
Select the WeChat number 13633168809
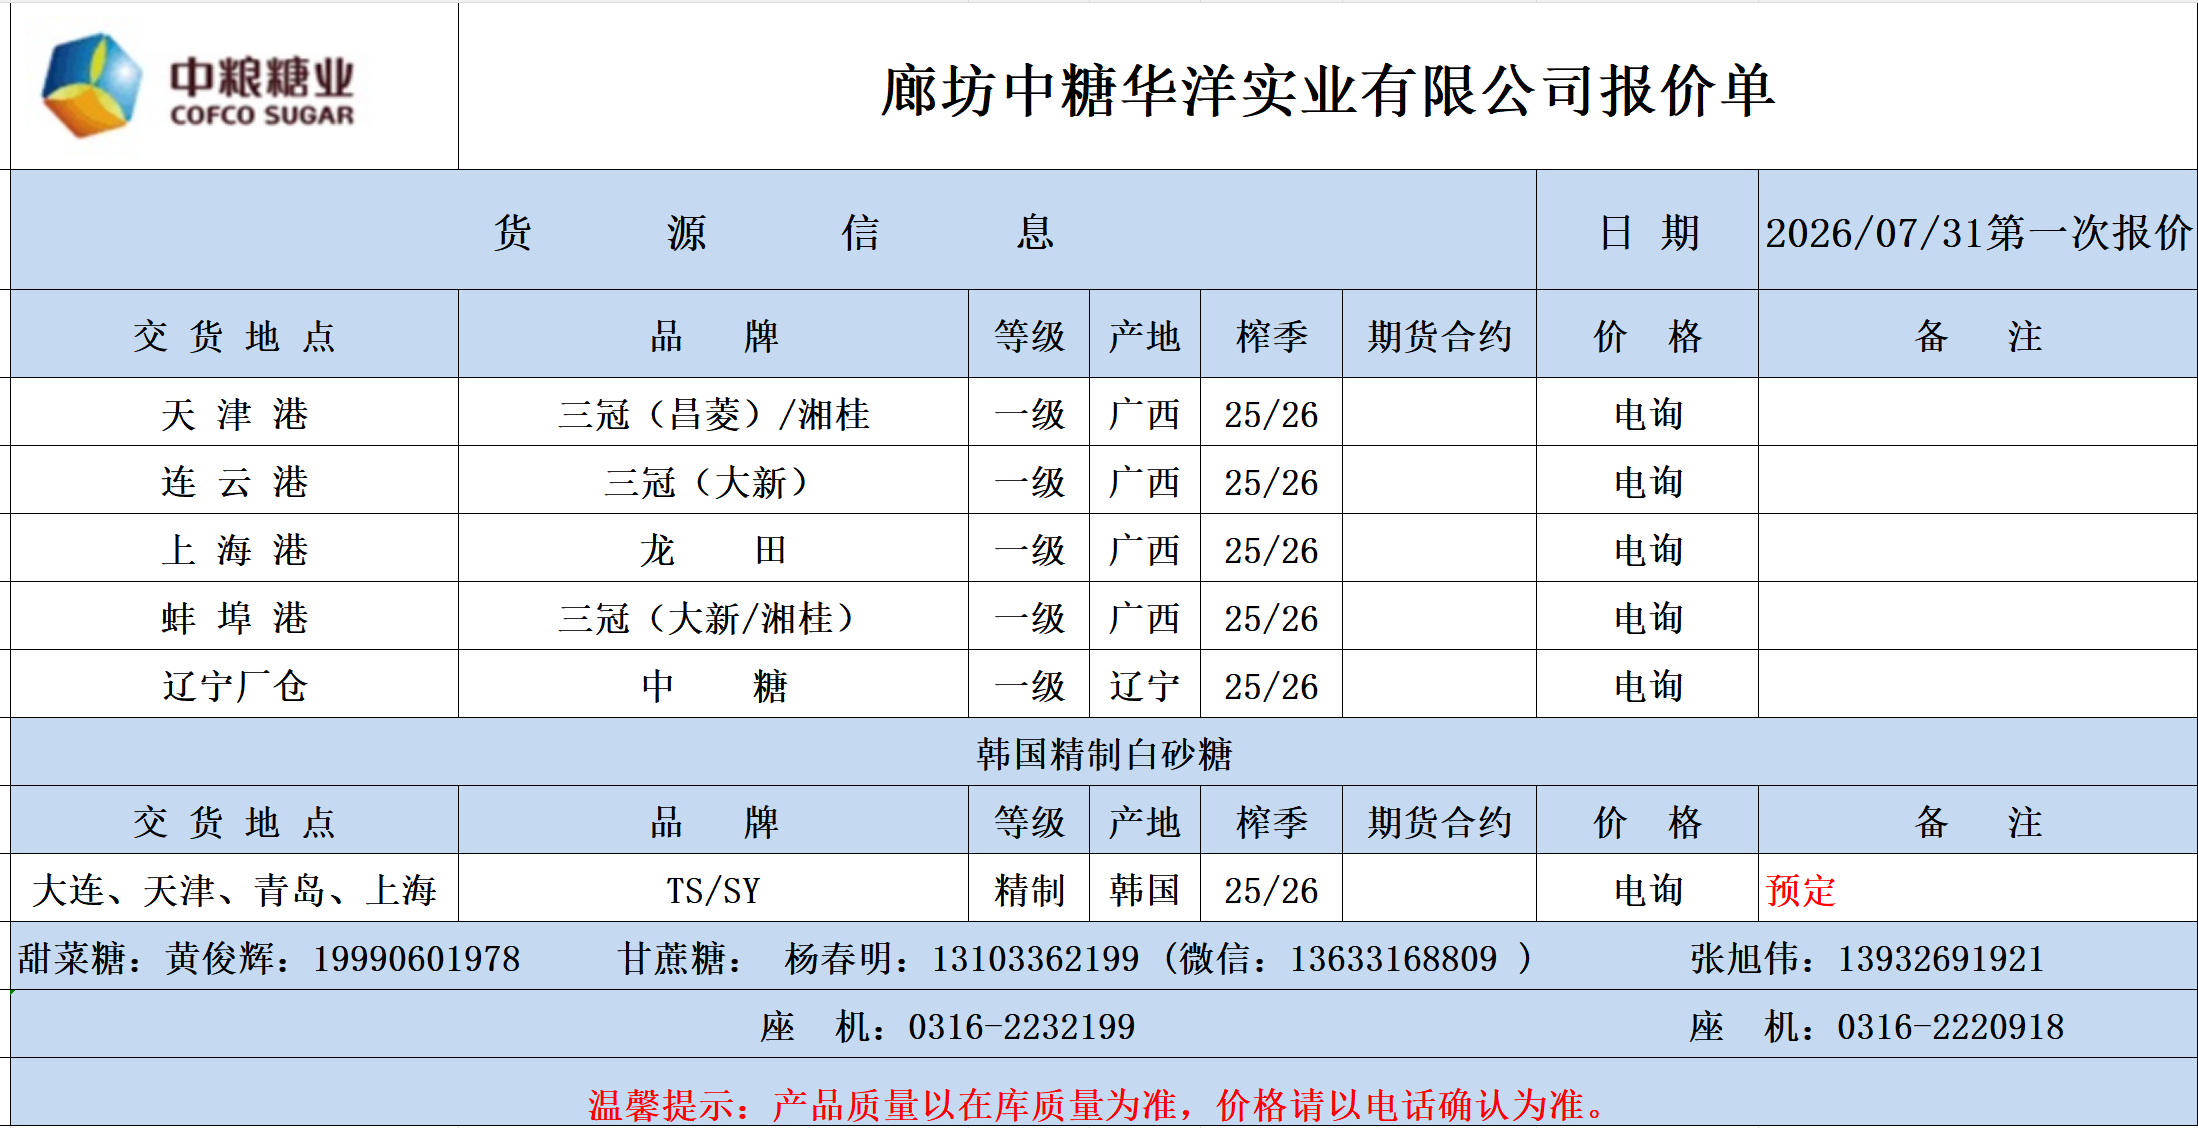click(x=1393, y=958)
